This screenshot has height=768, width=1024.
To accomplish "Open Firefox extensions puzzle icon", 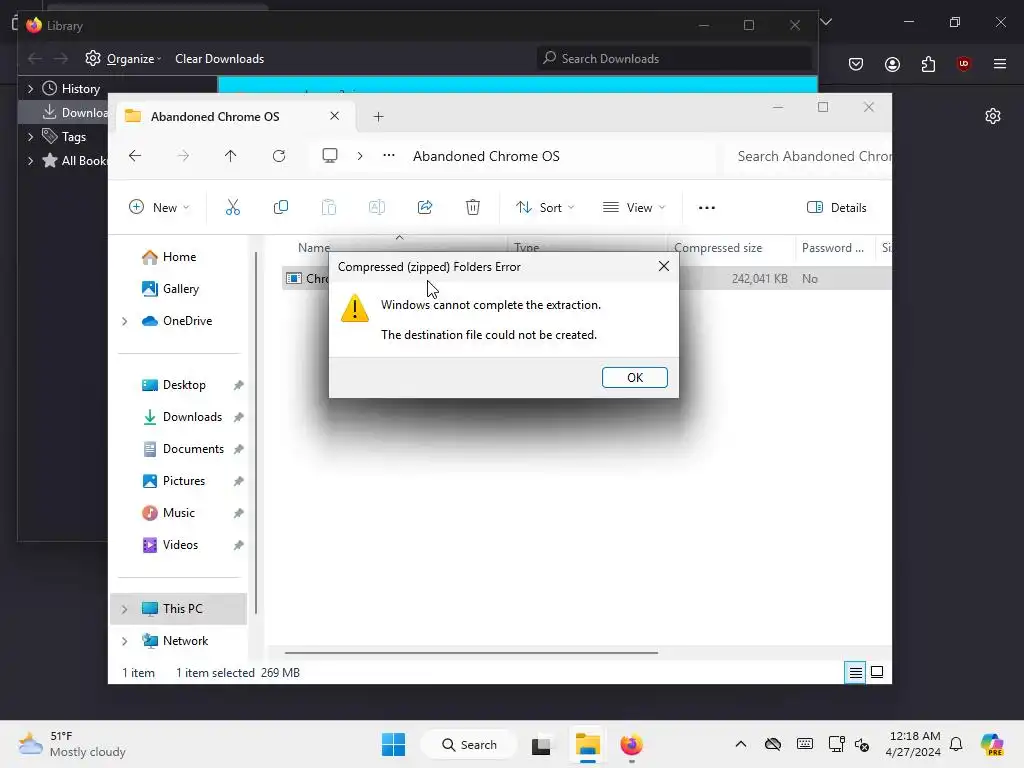I will tap(928, 64).
